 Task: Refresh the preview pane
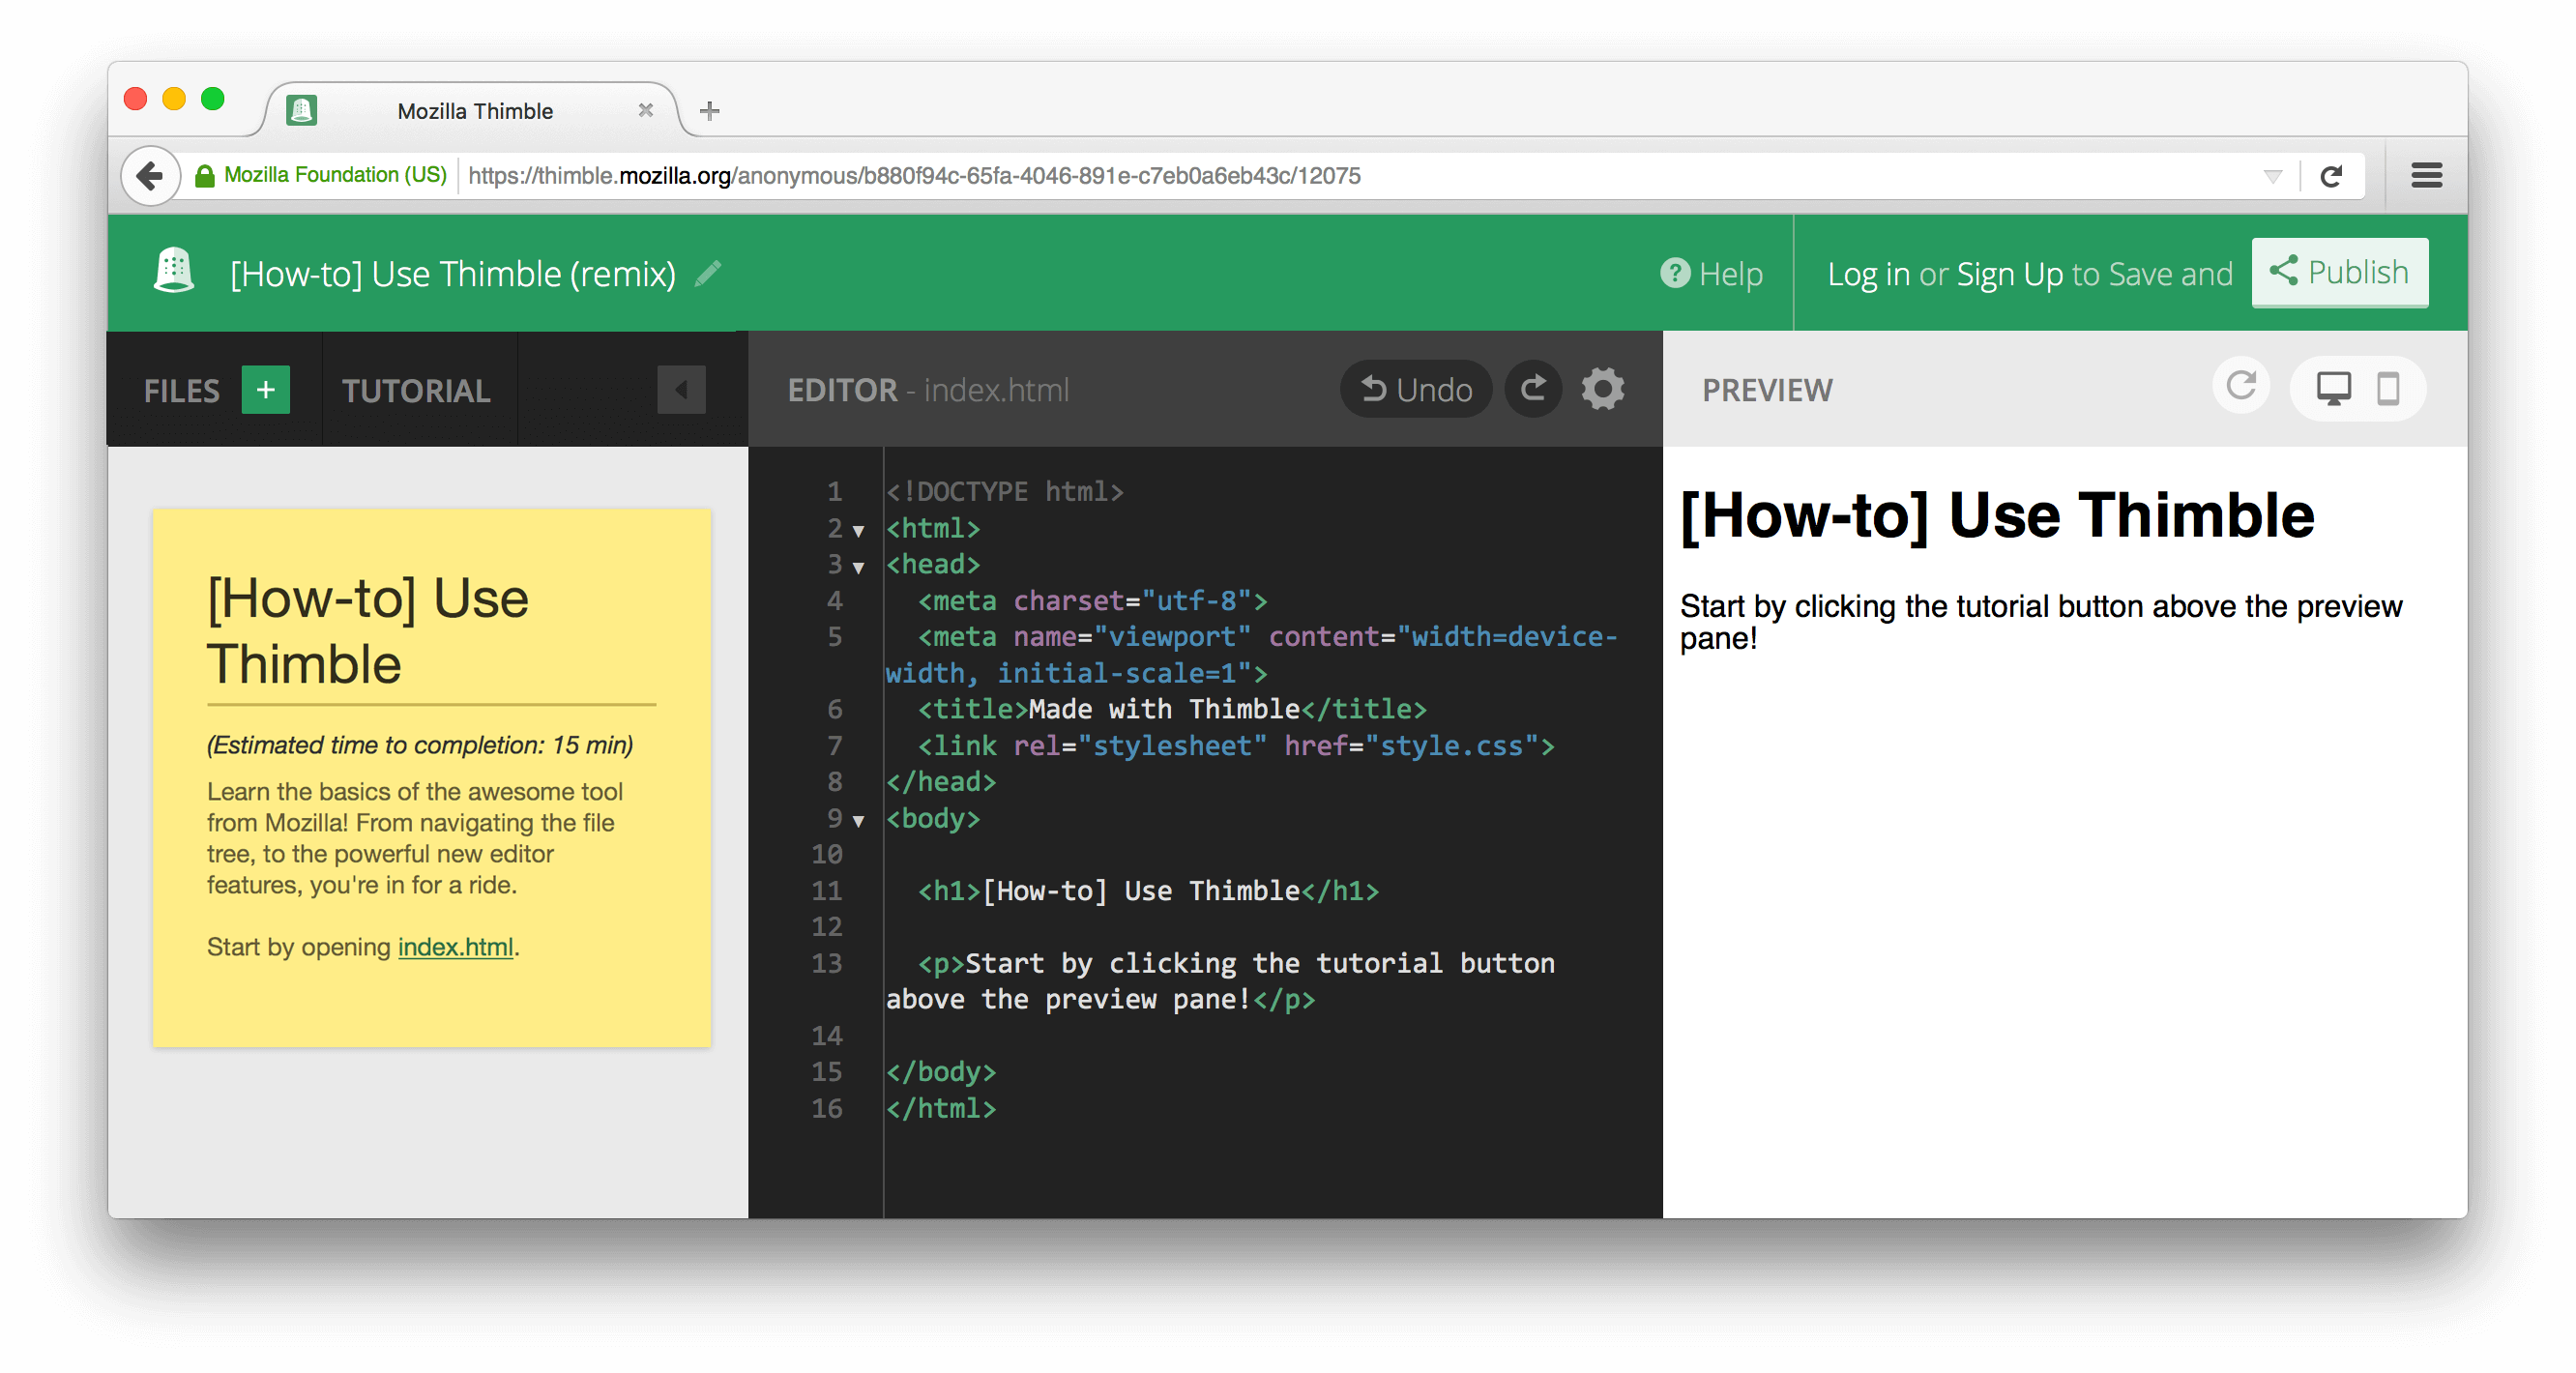coord(2241,386)
